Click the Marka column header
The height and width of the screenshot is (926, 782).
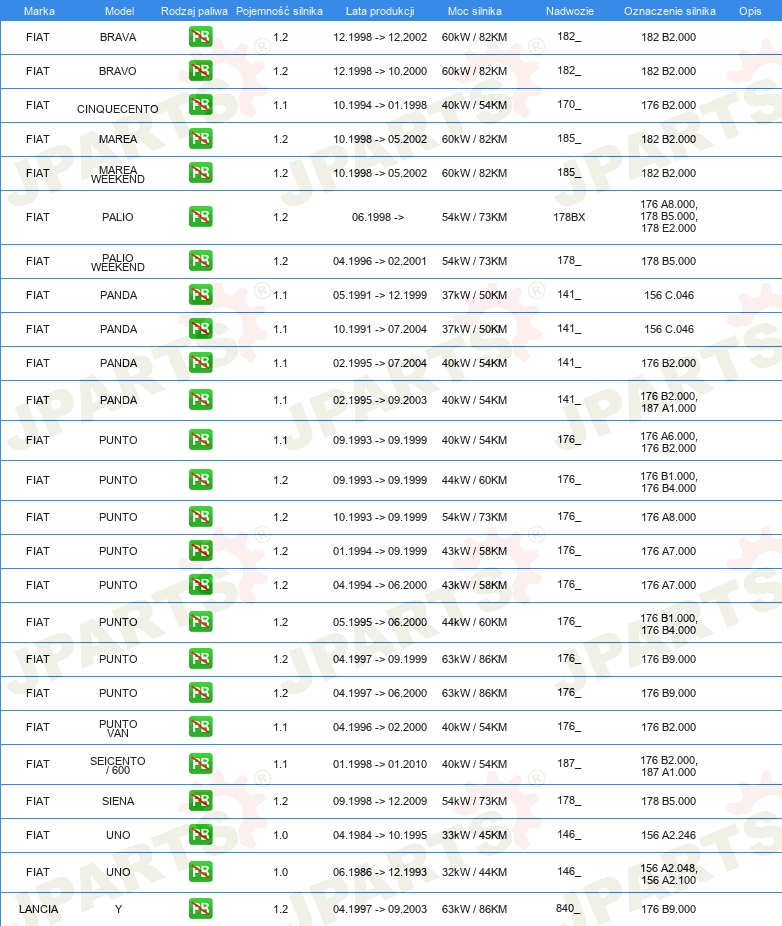click(39, 11)
